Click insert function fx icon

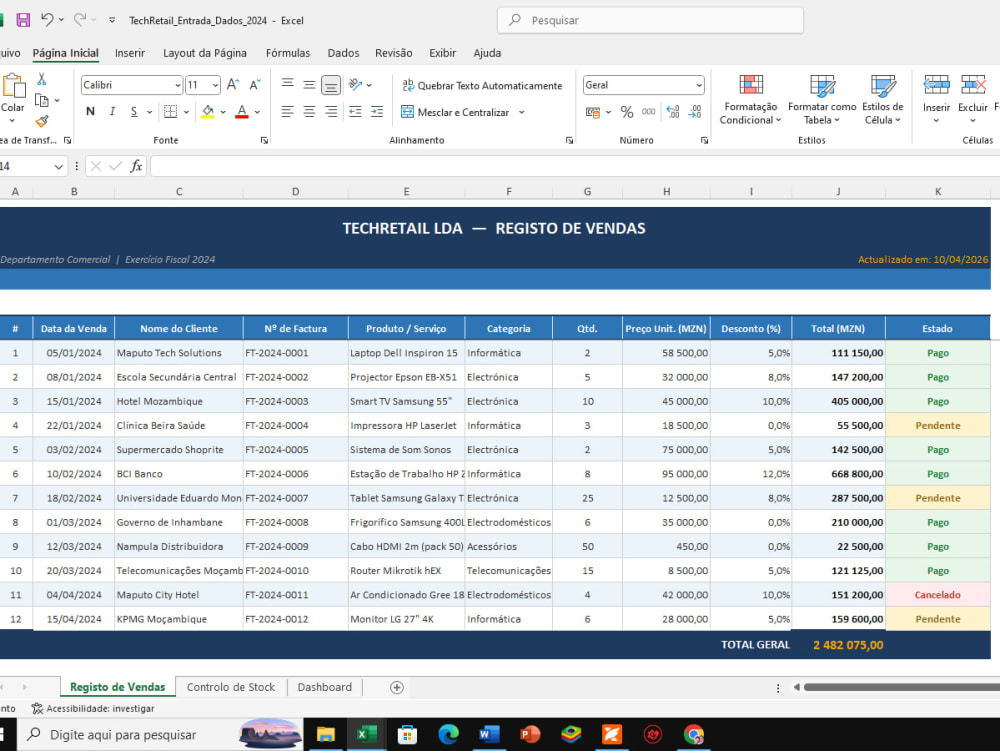point(136,166)
